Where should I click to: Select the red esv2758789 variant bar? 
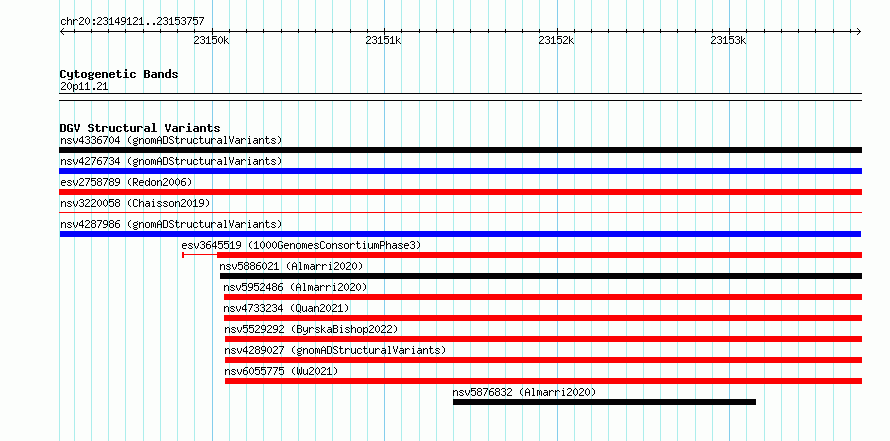point(460,192)
